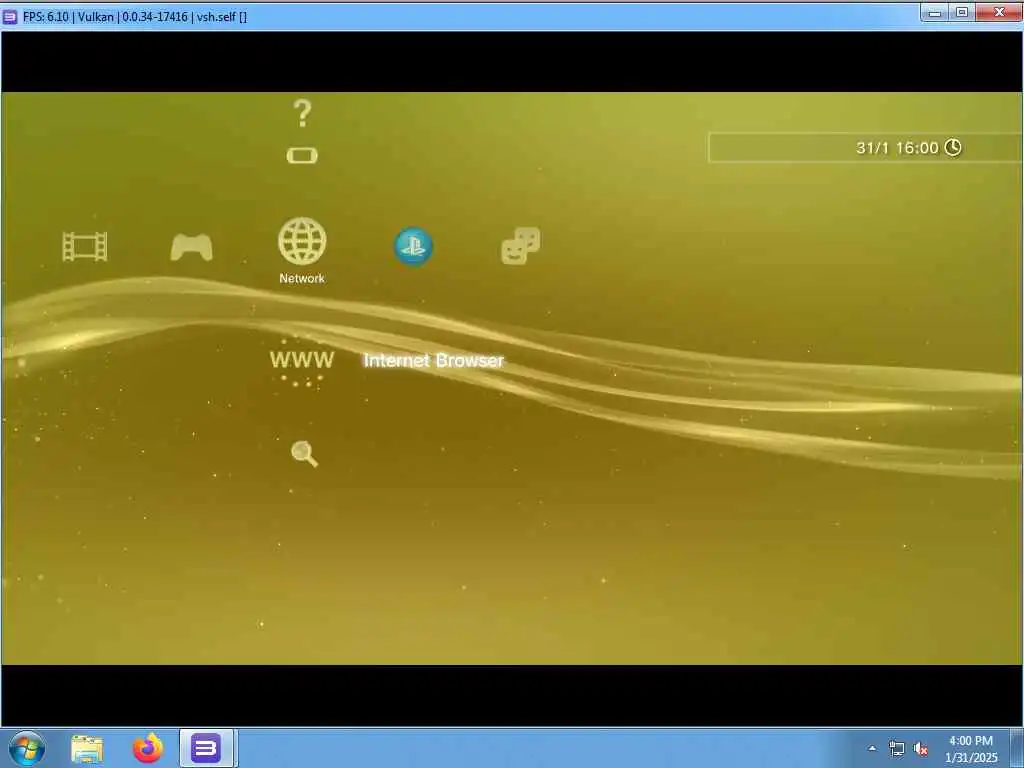Viewport: 1024px width, 768px height.
Task: Click the Internet Browser label
Action: point(434,360)
